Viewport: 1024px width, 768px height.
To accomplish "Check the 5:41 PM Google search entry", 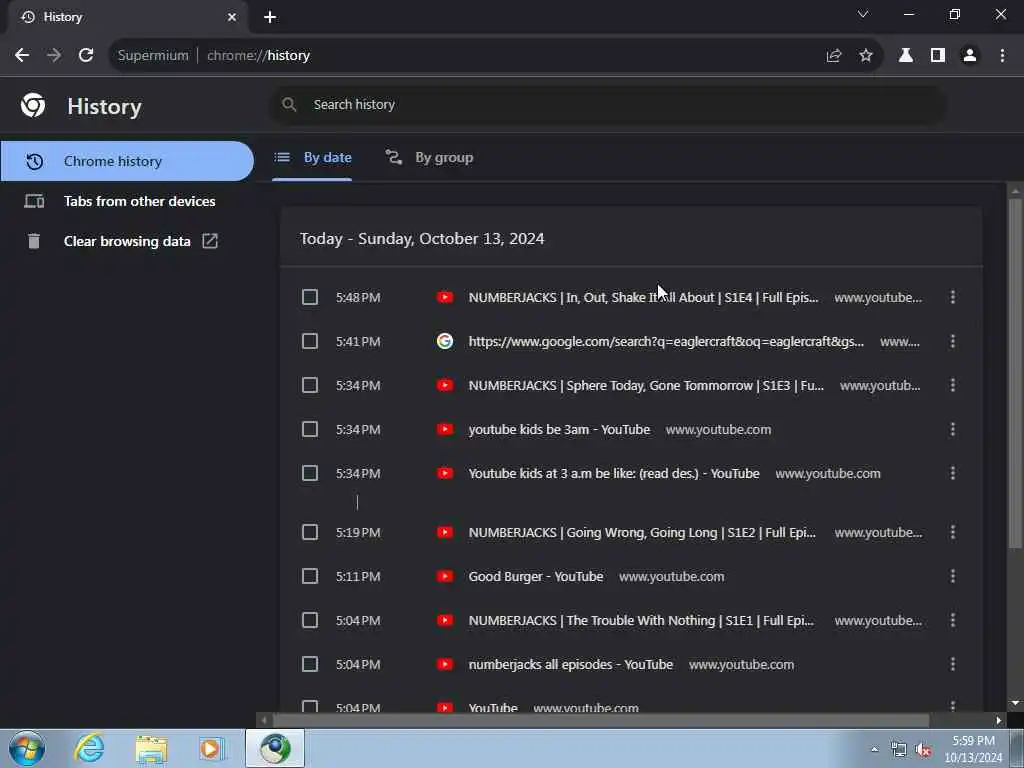I will [x=310, y=341].
